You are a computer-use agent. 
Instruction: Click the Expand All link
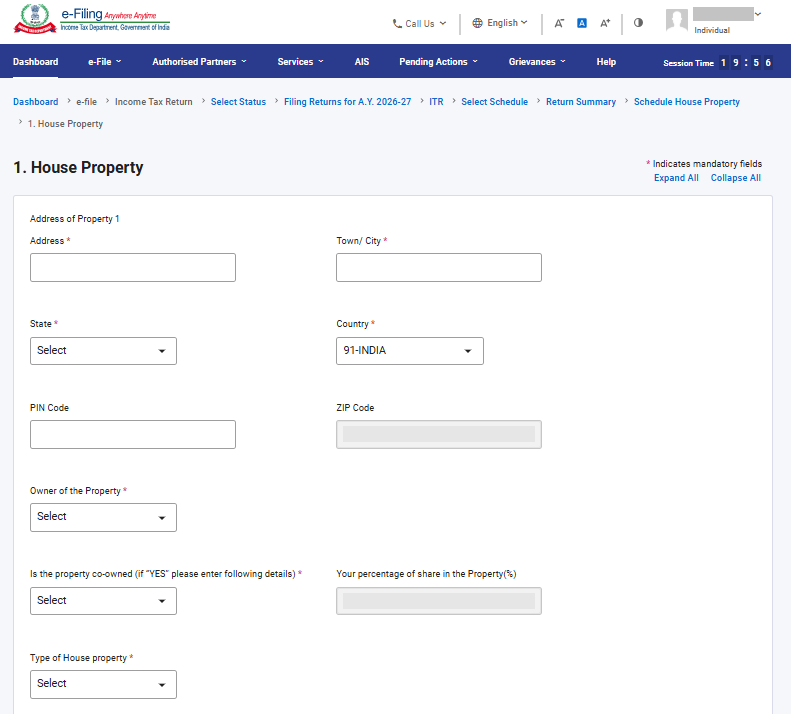[676, 178]
